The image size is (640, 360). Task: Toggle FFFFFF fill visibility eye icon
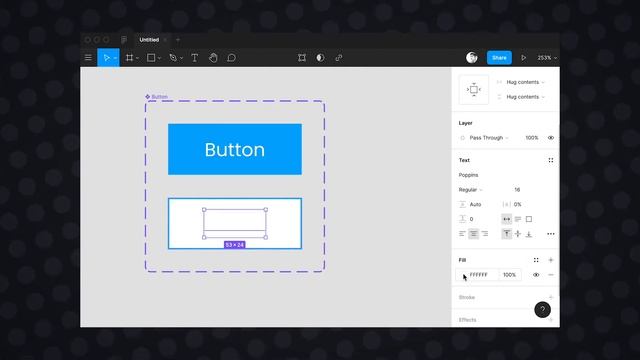(x=536, y=275)
